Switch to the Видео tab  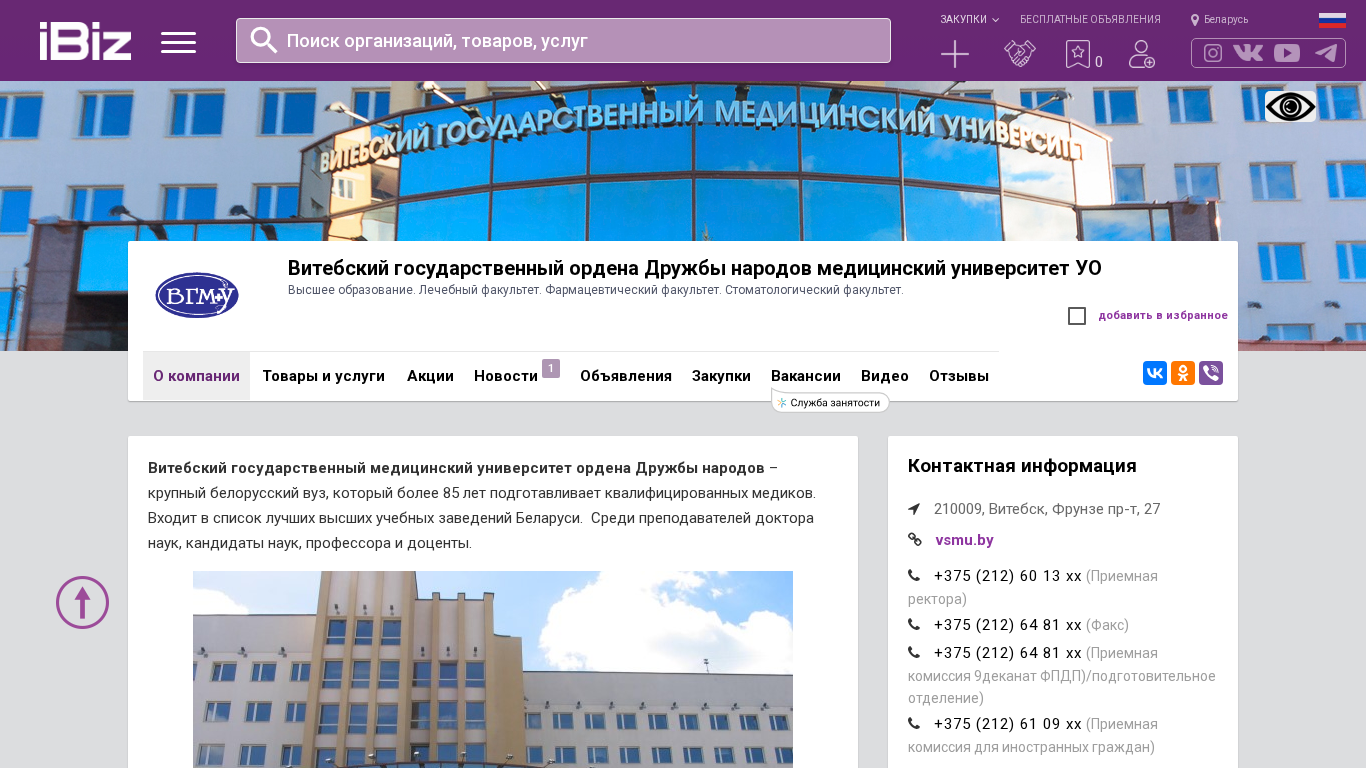[885, 376]
